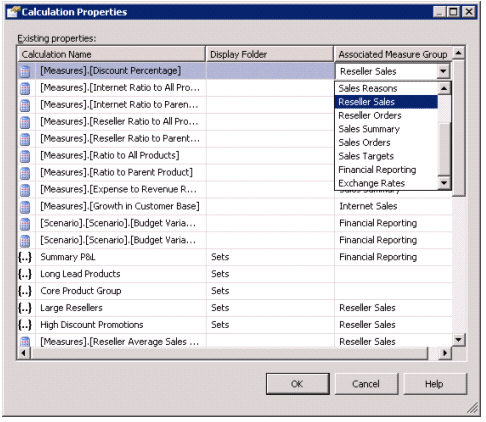
Task: Select [Measures].[Ratio to All Products] row
Action: tap(110, 155)
